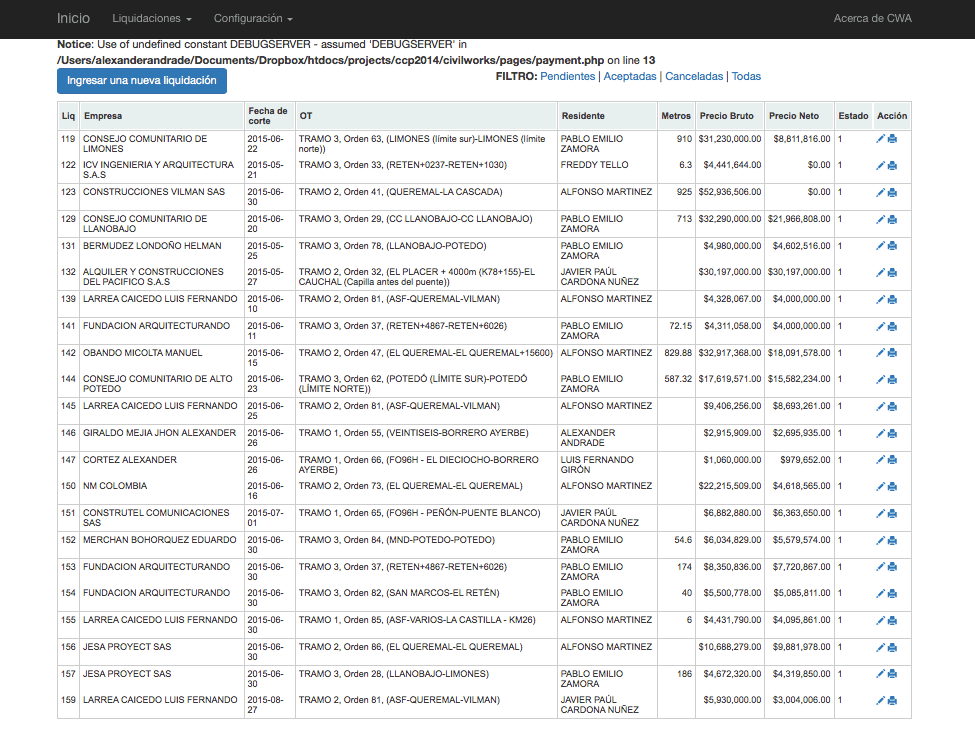Print liquidación 123 row
Image resolution: width=975 pixels, height=731 pixels.
pyautogui.click(x=892, y=193)
